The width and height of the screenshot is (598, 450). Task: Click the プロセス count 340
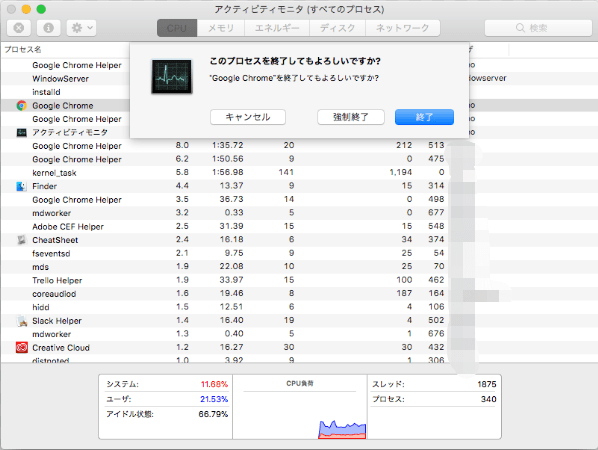(489, 399)
